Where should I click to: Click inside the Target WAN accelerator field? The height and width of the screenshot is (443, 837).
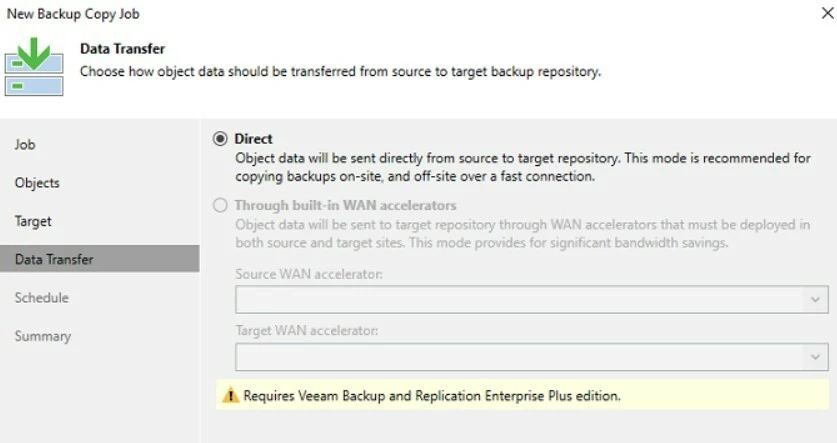click(x=520, y=357)
